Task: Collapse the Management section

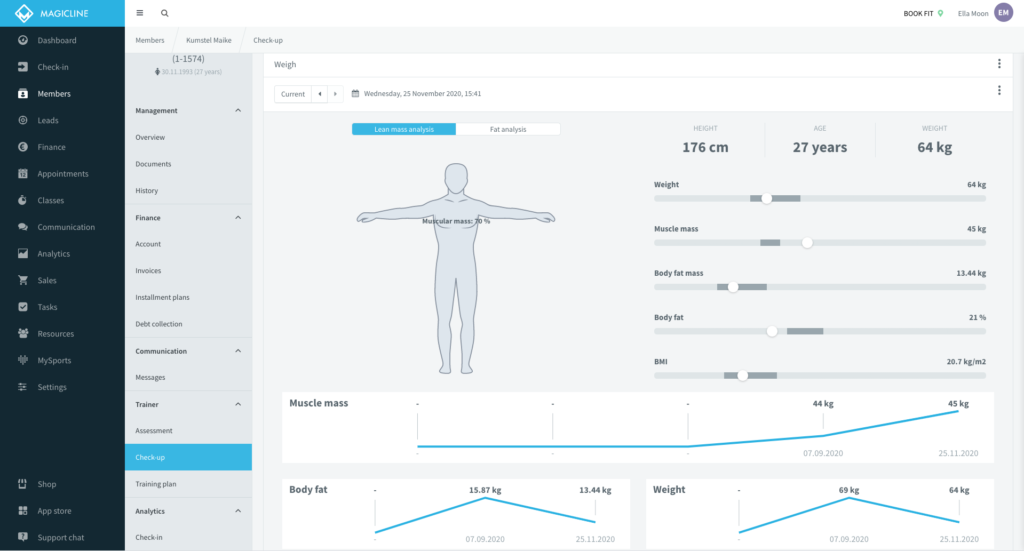Action: (238, 111)
